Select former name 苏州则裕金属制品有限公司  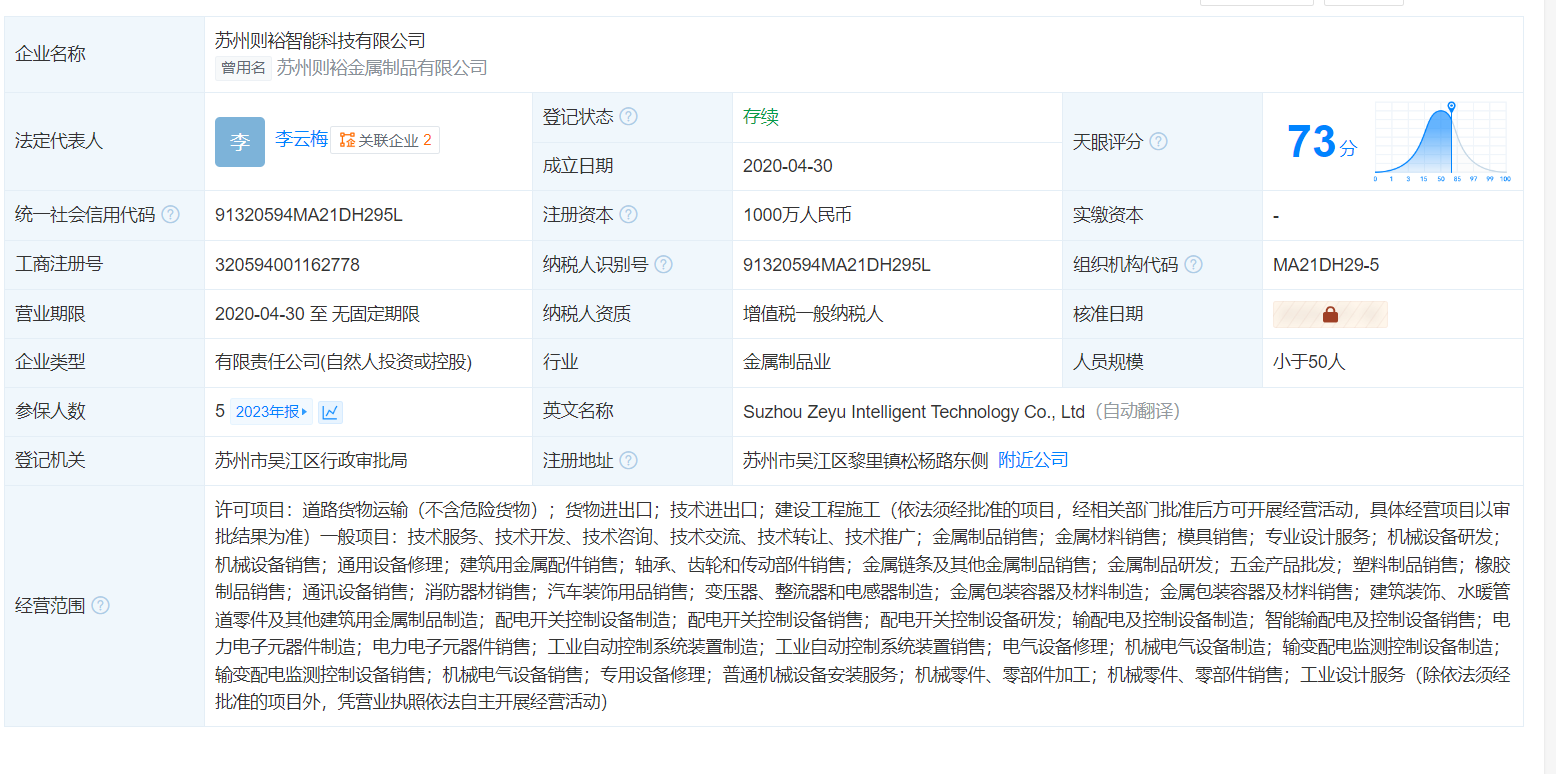(382, 68)
